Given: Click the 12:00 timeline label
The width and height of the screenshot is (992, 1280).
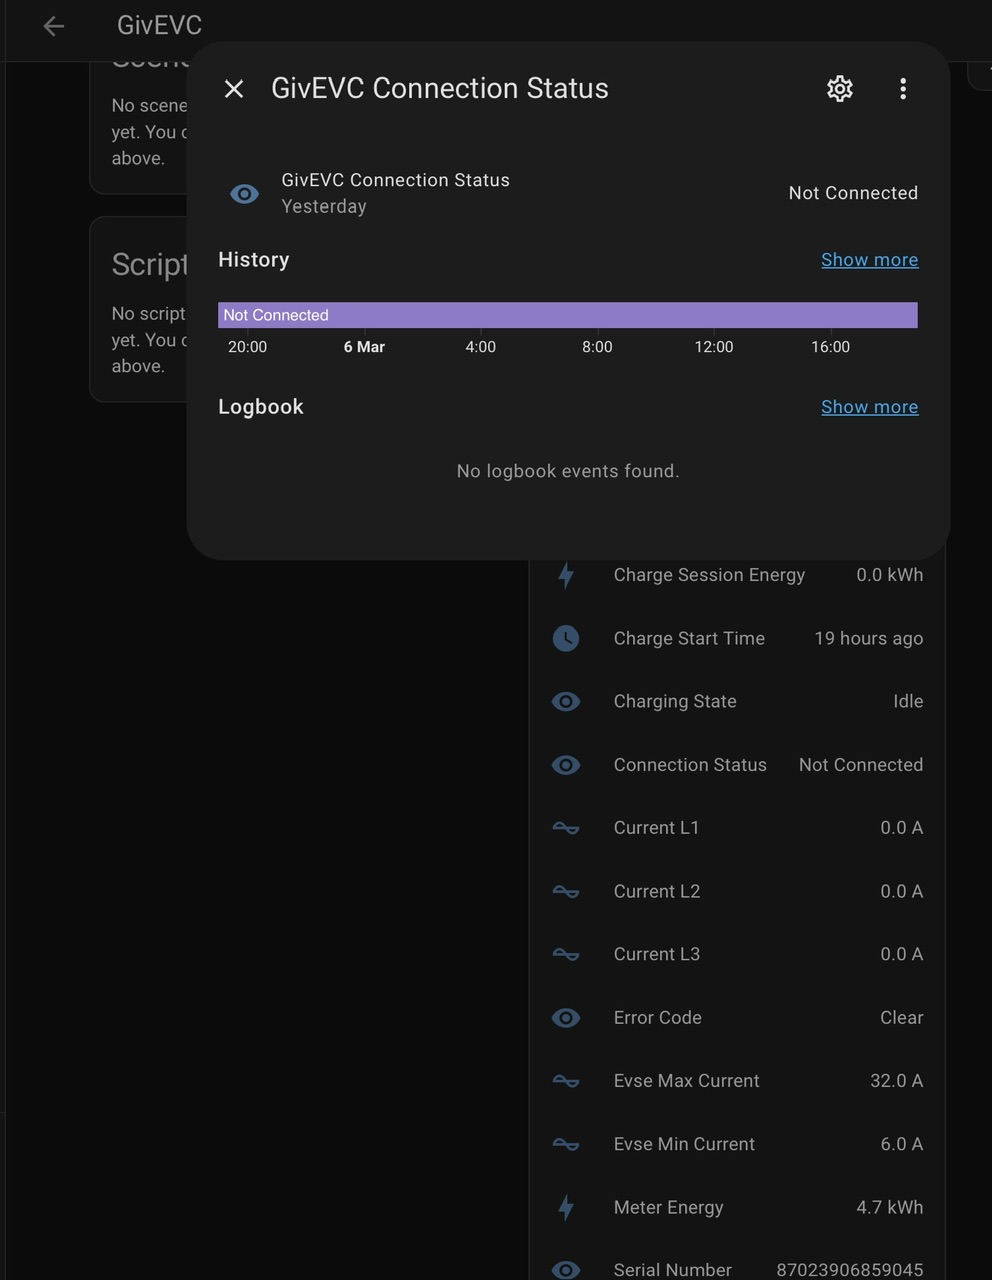Looking at the screenshot, I should coord(714,347).
